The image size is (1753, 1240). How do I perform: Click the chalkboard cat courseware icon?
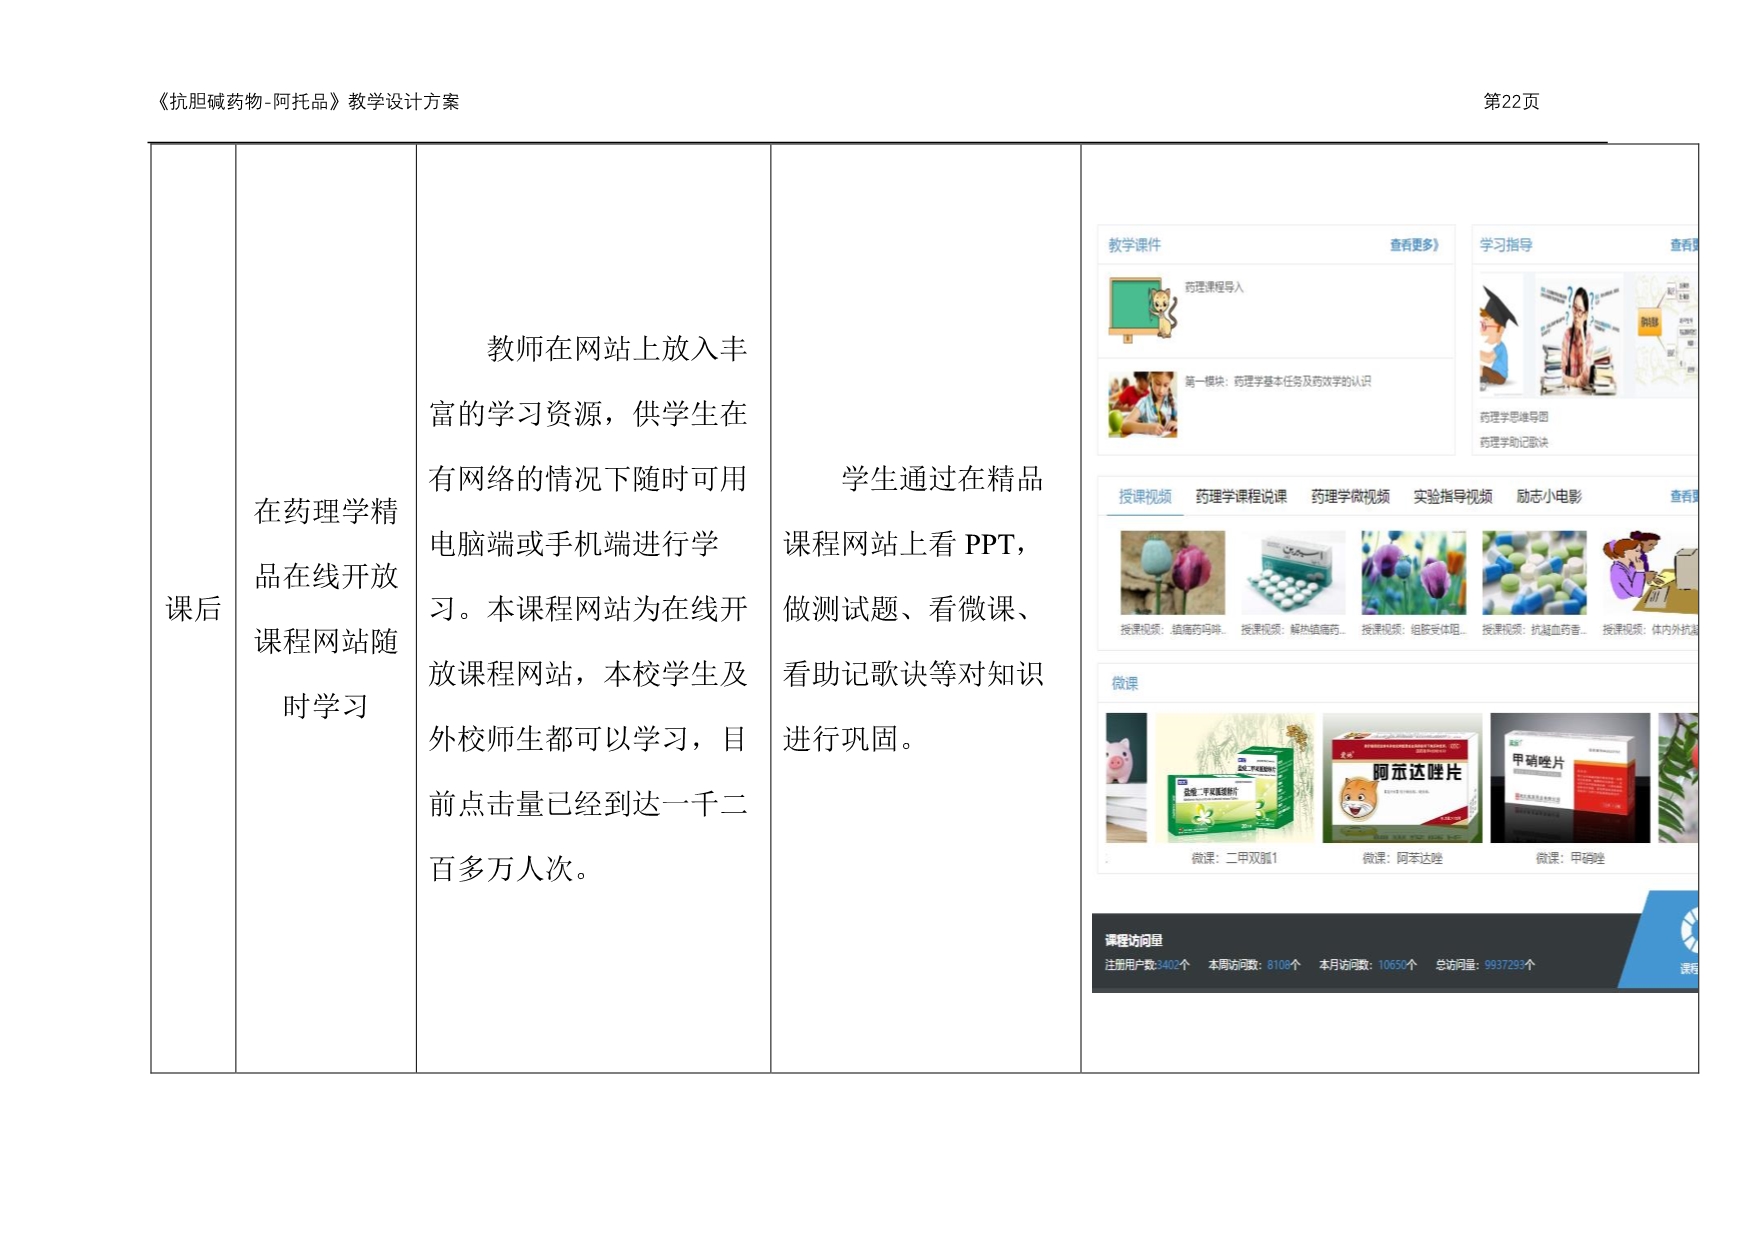click(x=1142, y=309)
